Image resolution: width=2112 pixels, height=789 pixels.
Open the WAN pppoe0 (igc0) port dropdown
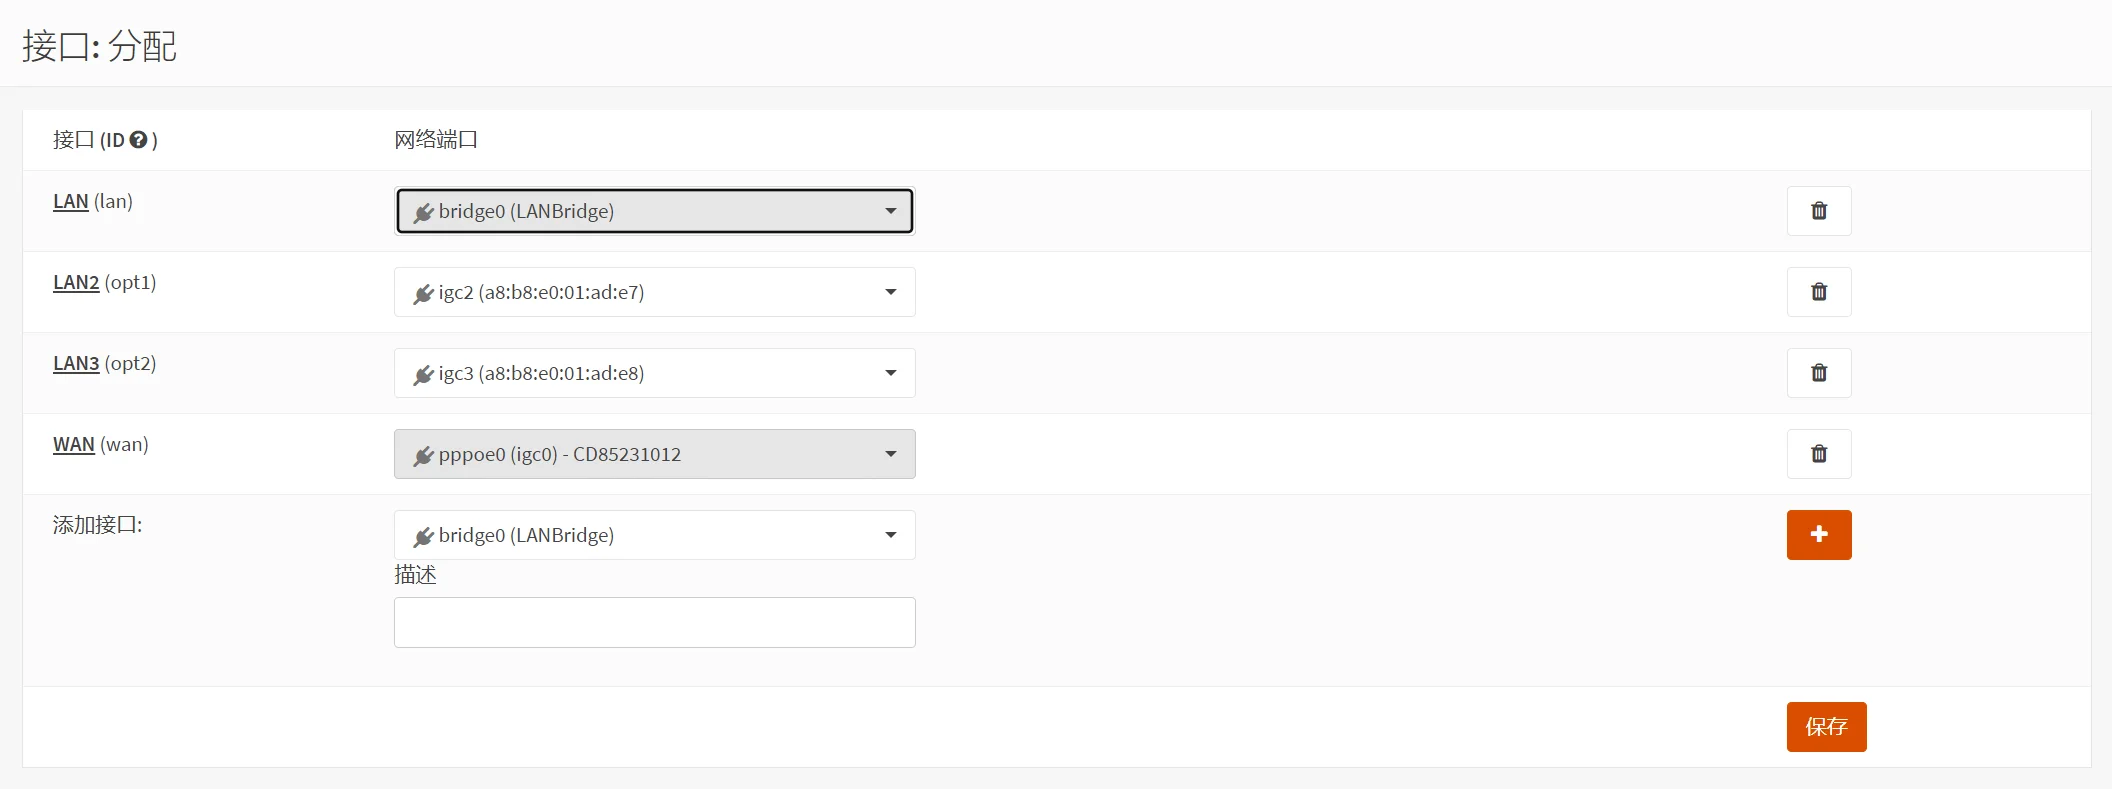point(655,454)
